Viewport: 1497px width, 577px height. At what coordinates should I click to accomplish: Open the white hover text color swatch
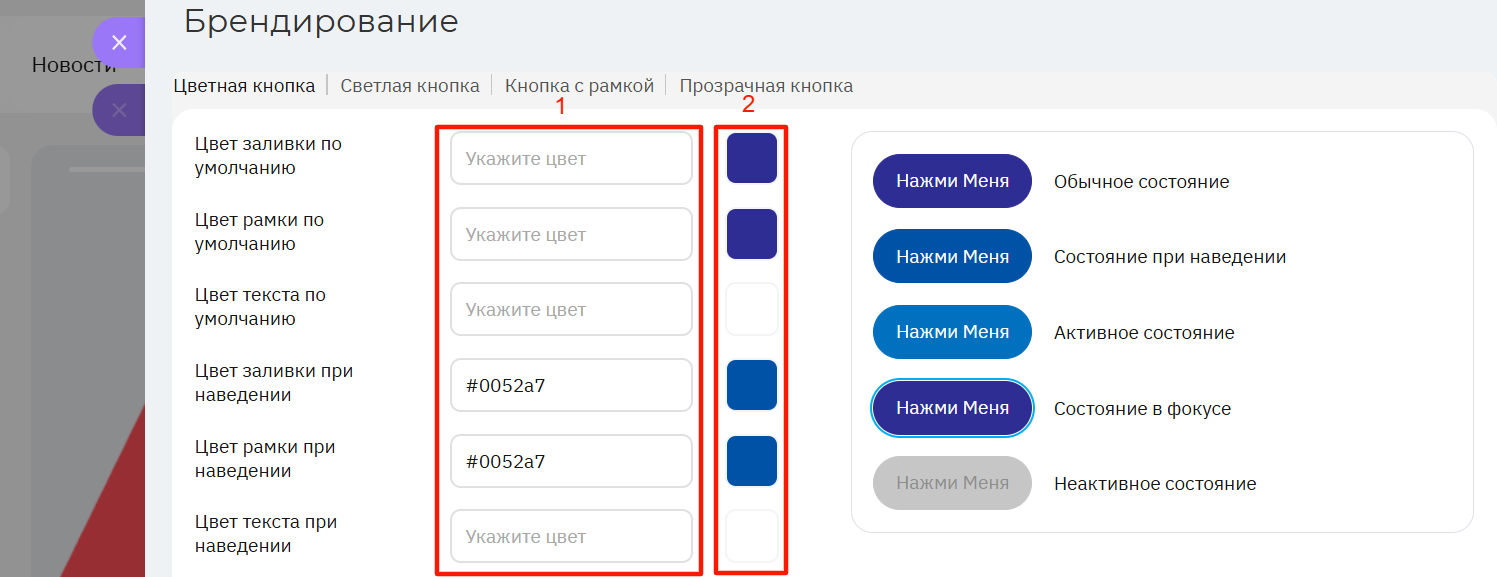pyautogui.click(x=752, y=537)
